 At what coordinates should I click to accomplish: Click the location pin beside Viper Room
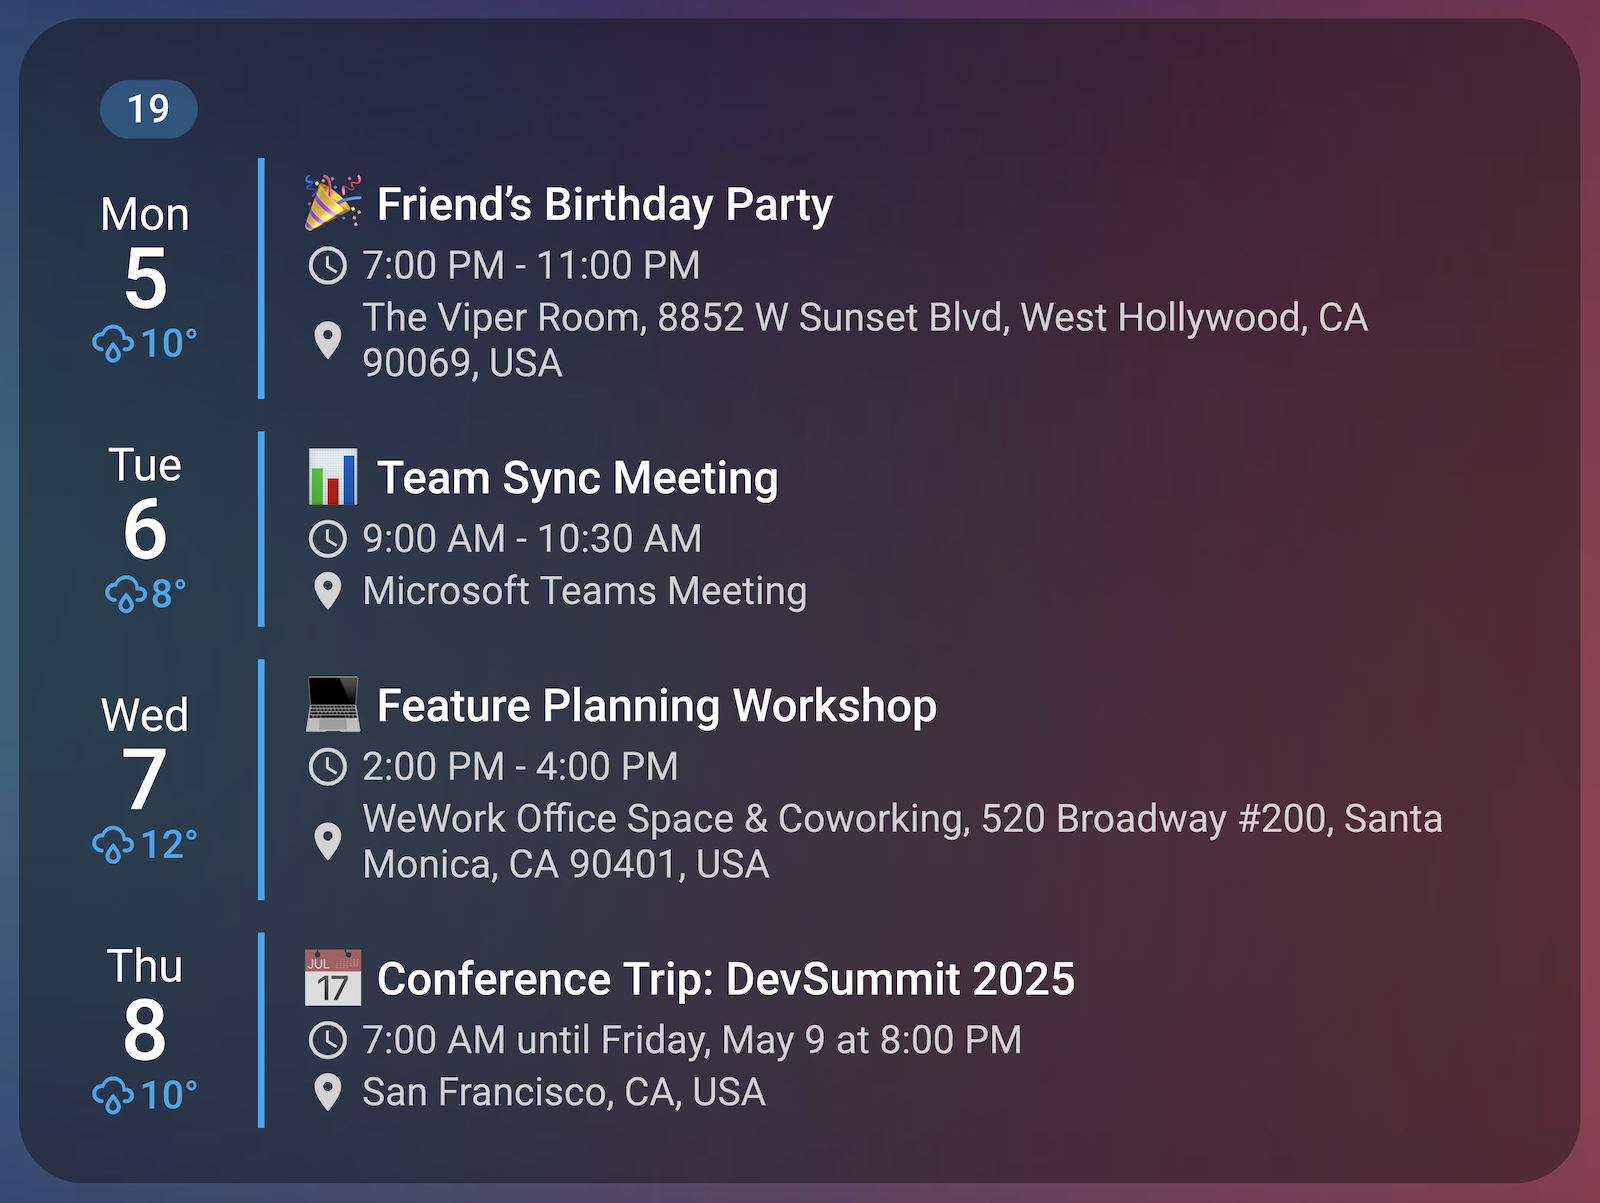[328, 340]
